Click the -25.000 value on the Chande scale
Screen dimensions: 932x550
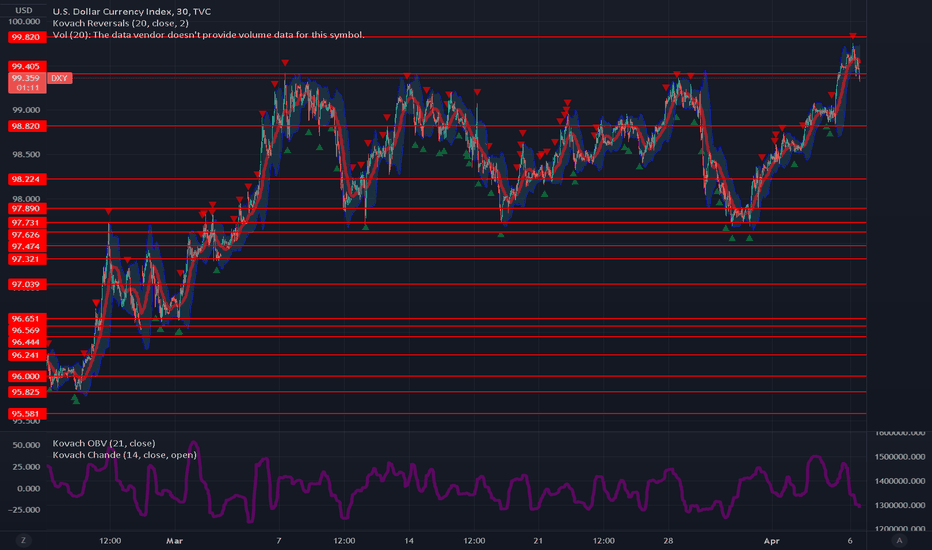(24, 510)
